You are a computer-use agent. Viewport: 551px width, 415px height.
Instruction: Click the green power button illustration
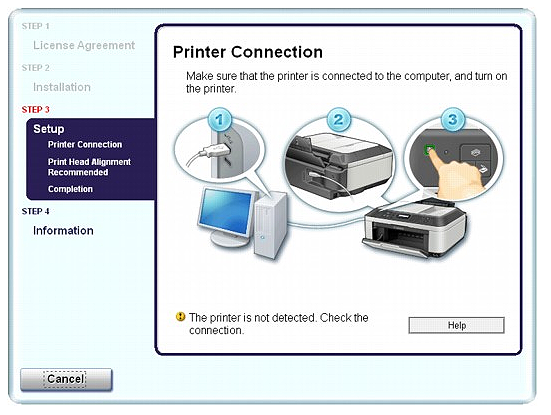(x=429, y=150)
